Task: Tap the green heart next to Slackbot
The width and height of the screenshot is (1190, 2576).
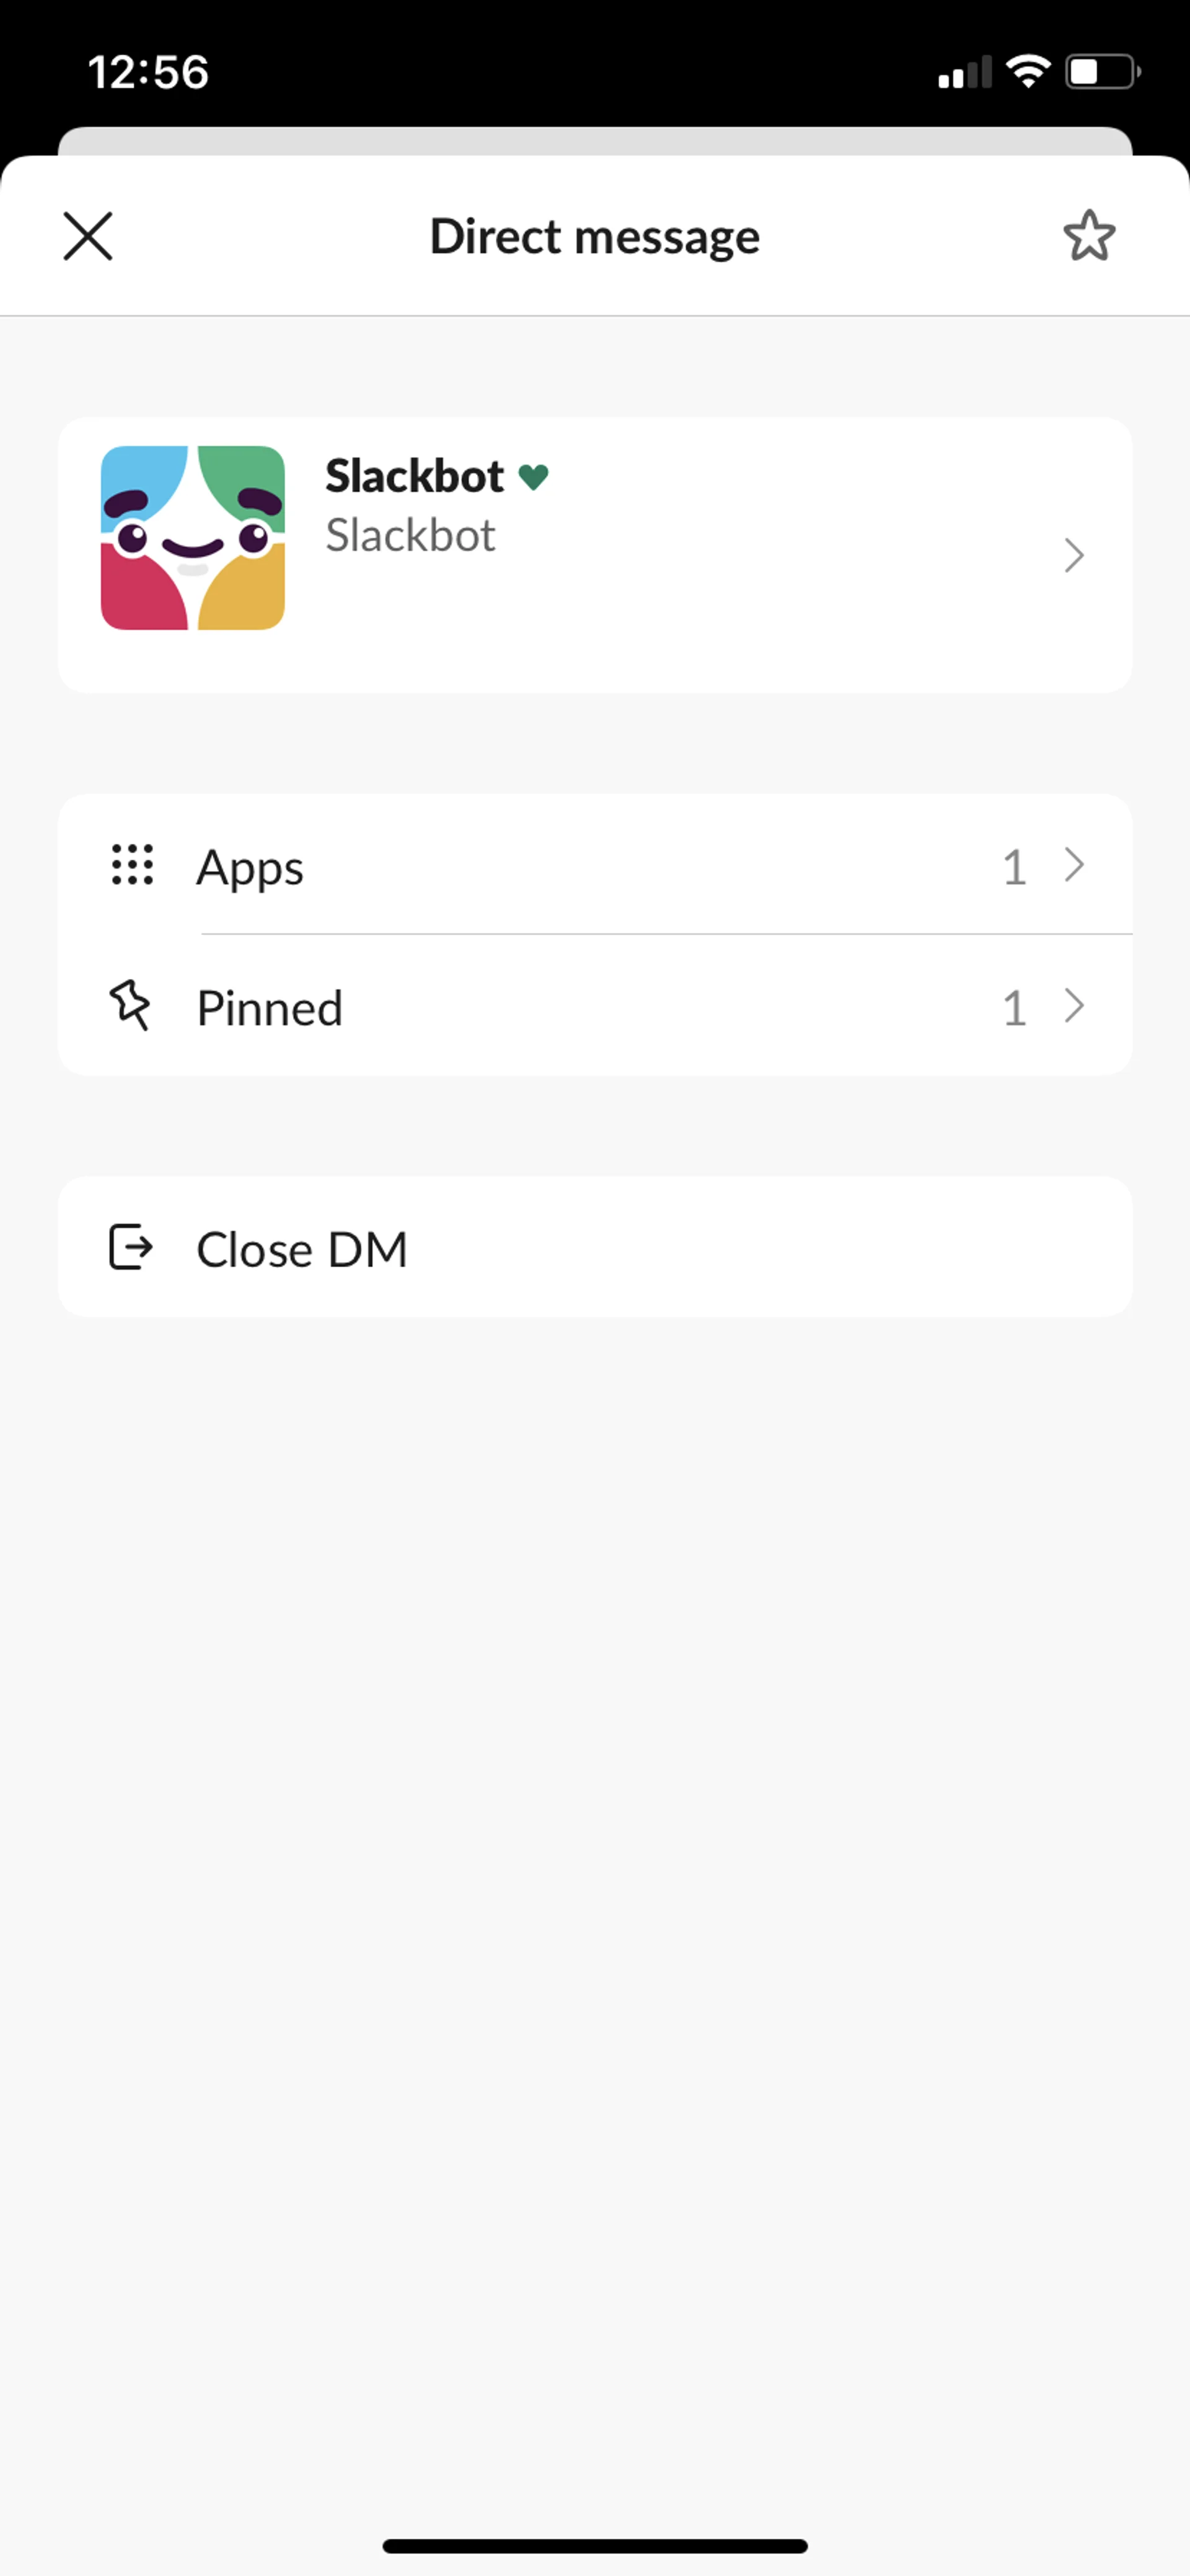Action: [534, 477]
